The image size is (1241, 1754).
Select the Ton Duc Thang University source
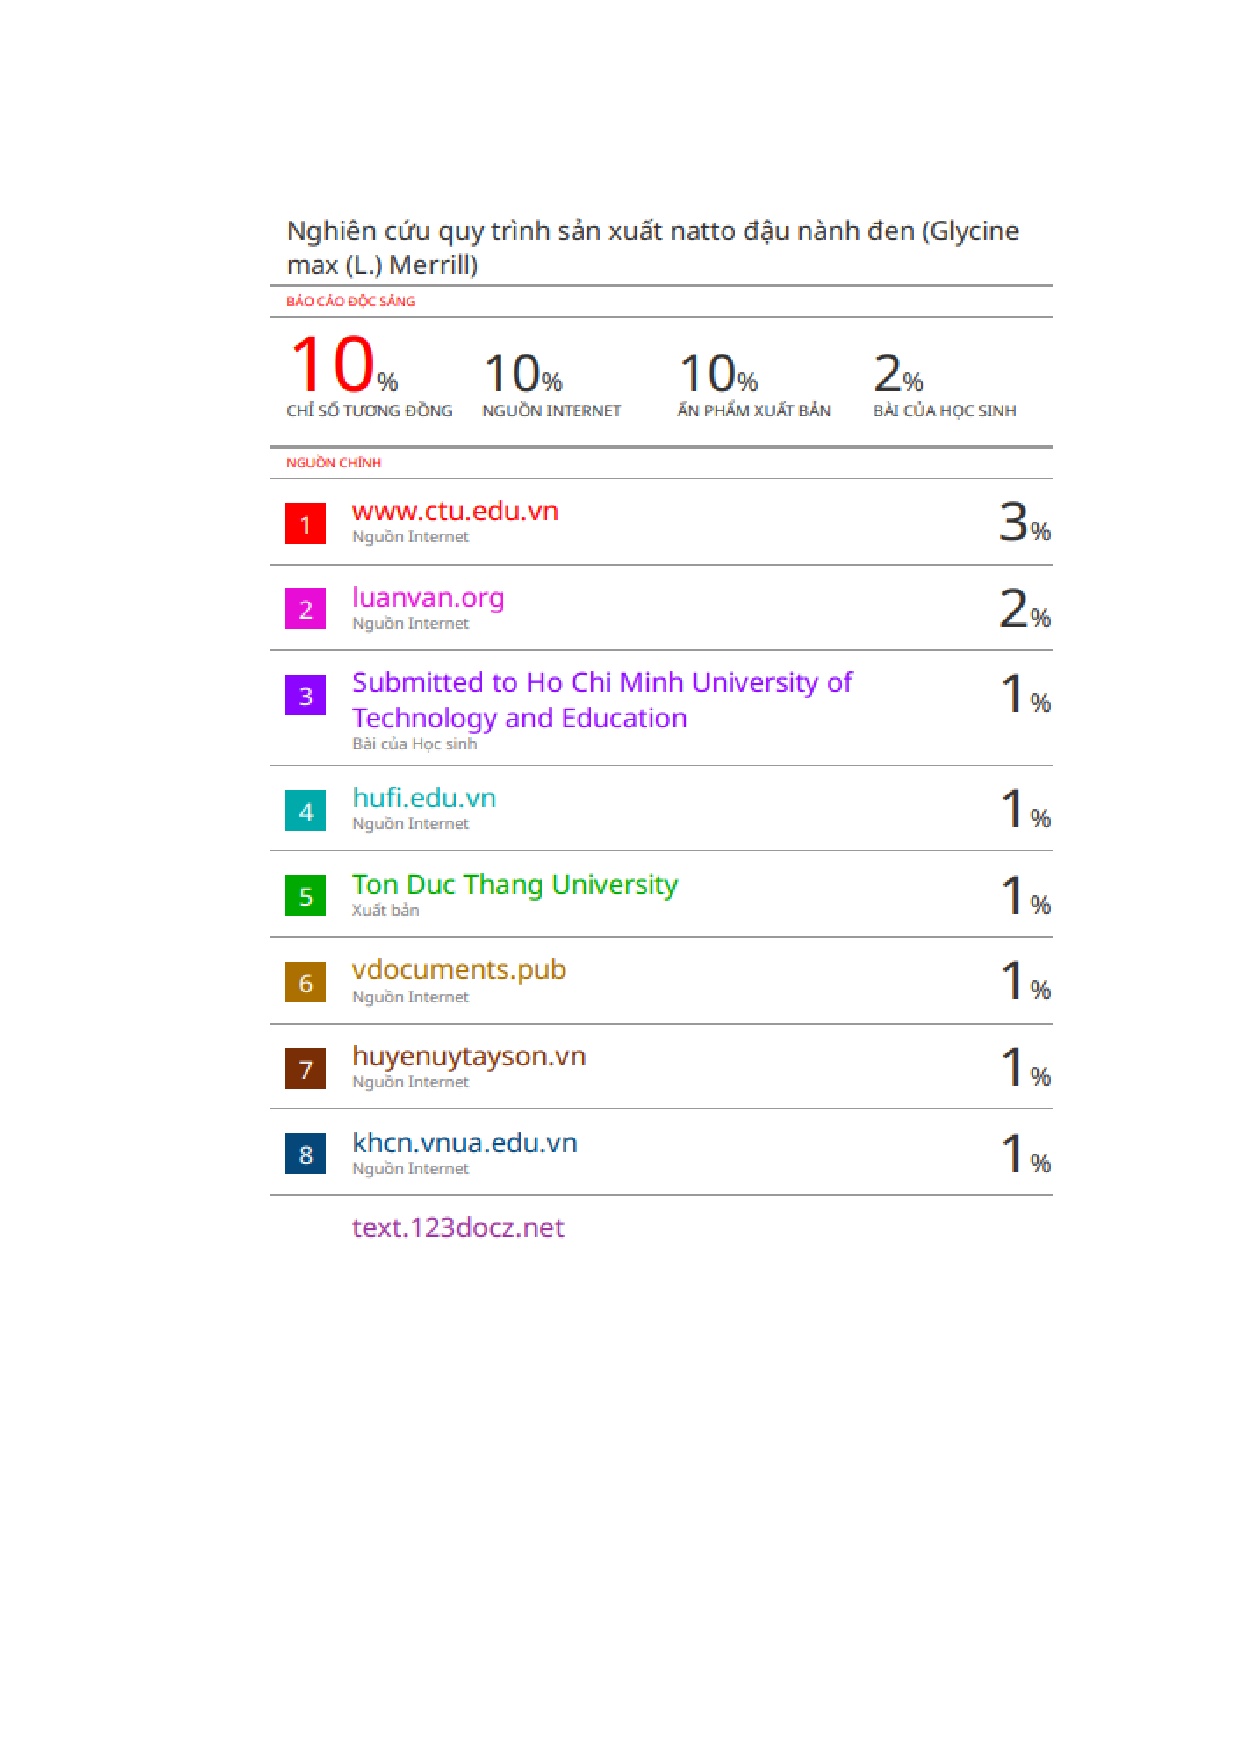coord(514,885)
